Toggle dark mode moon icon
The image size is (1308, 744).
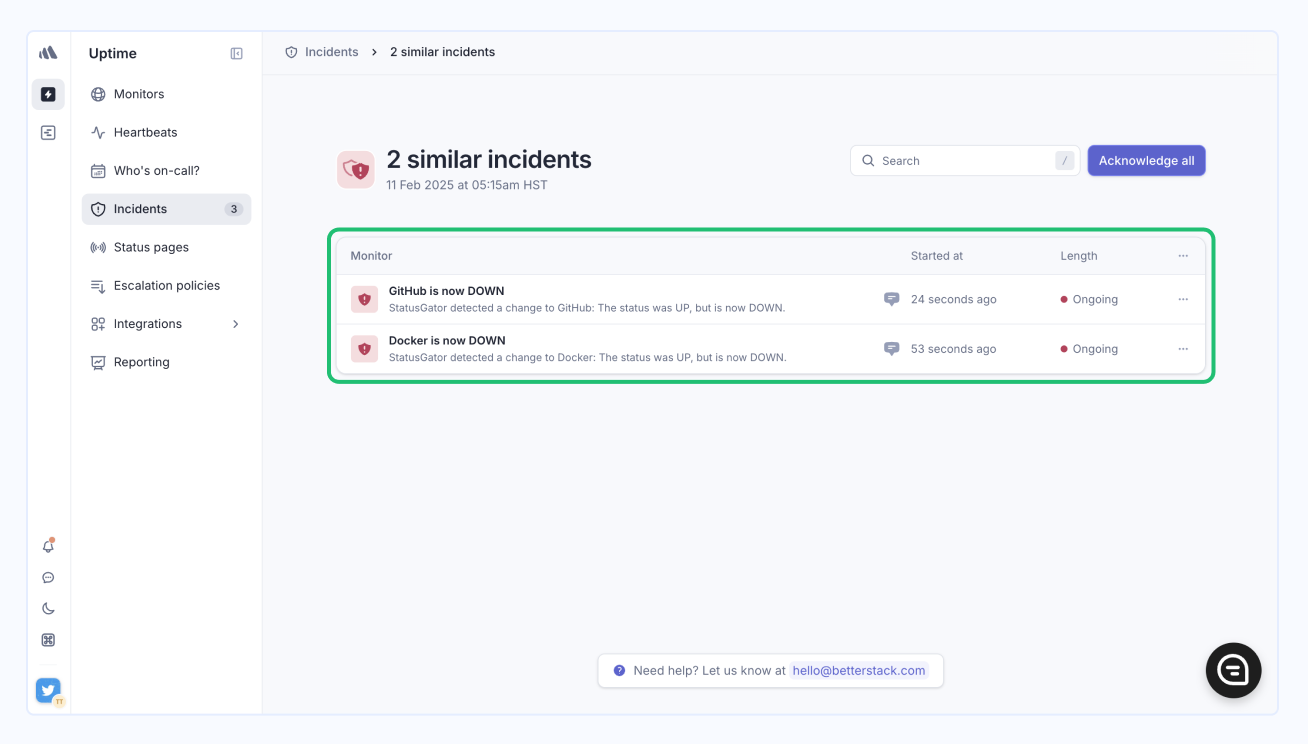pos(48,609)
